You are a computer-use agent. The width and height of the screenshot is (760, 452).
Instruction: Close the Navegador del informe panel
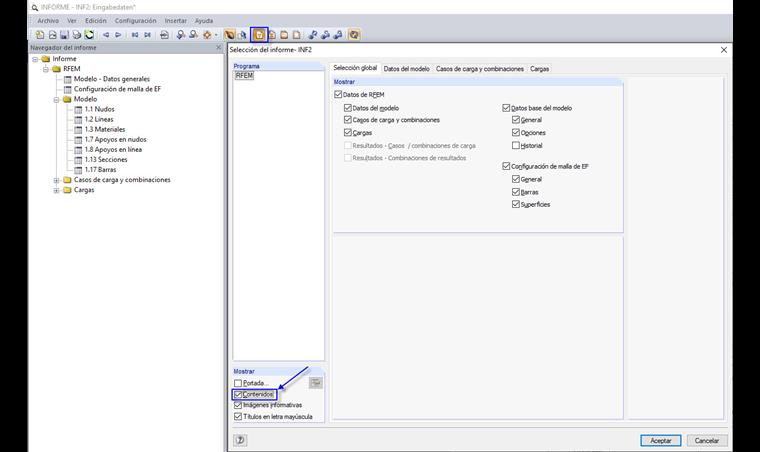coord(219,47)
